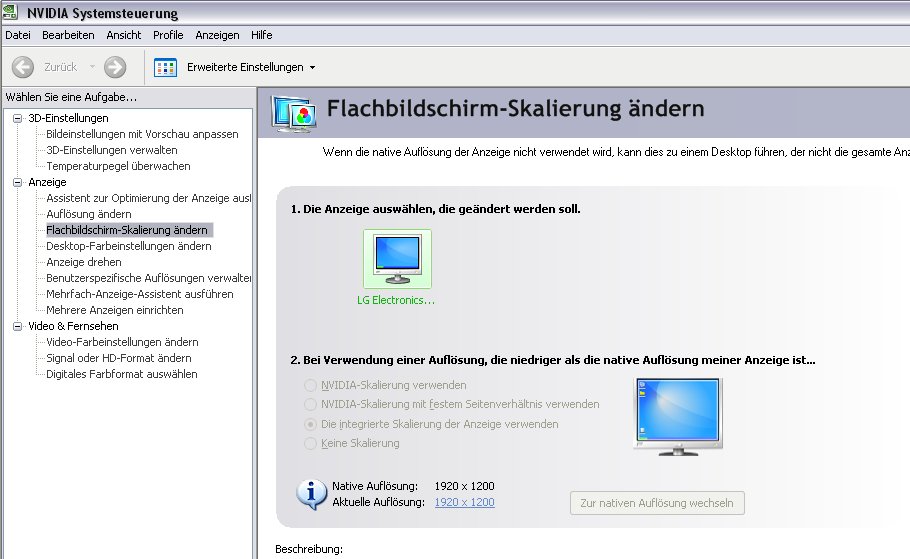Open the Datei menu

click(x=18, y=35)
